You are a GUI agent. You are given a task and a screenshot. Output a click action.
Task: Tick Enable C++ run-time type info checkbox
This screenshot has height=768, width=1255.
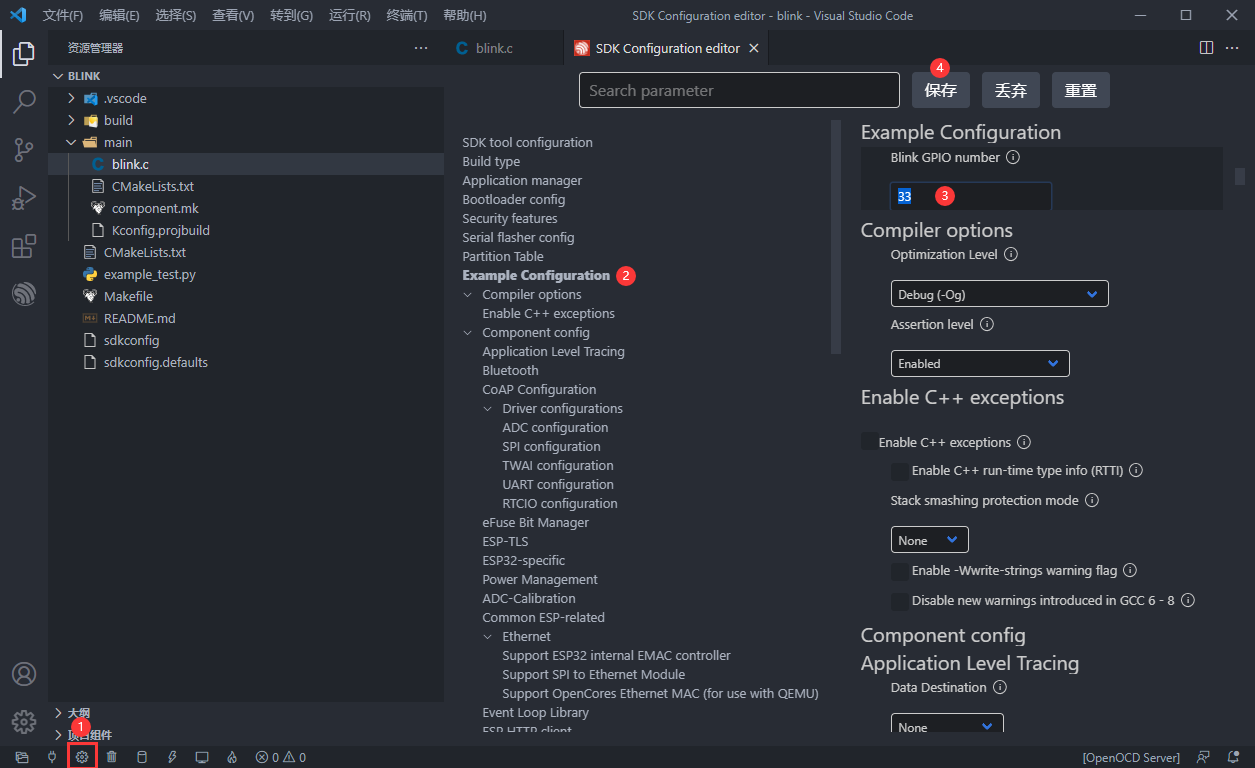click(x=900, y=471)
